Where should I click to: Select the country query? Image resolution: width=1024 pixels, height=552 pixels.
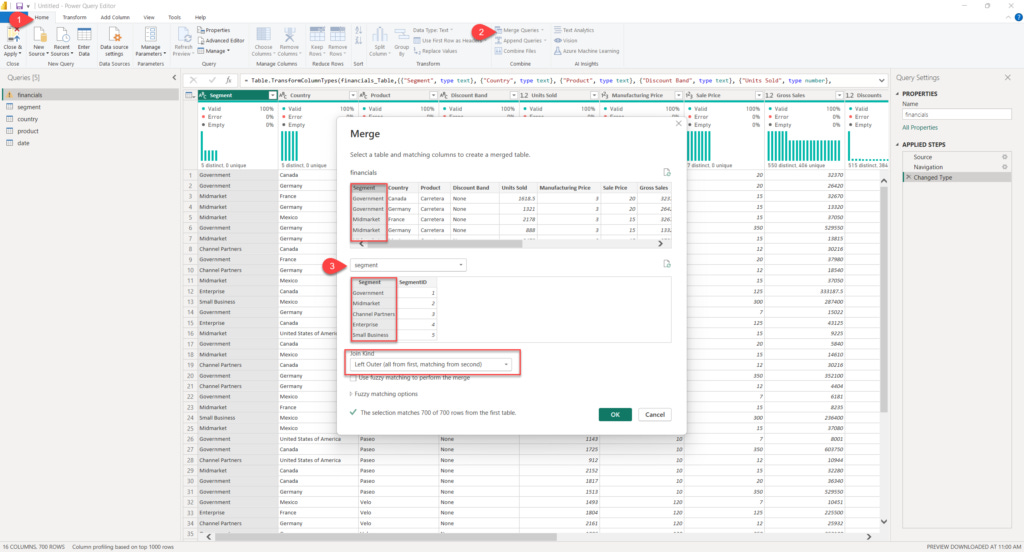tap(91, 120)
